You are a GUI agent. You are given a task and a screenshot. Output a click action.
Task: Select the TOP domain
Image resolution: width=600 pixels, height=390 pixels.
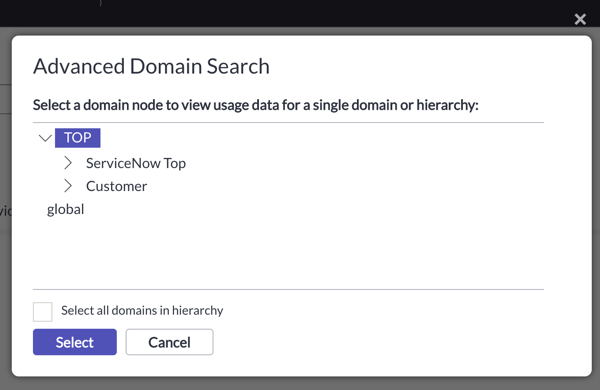78,138
